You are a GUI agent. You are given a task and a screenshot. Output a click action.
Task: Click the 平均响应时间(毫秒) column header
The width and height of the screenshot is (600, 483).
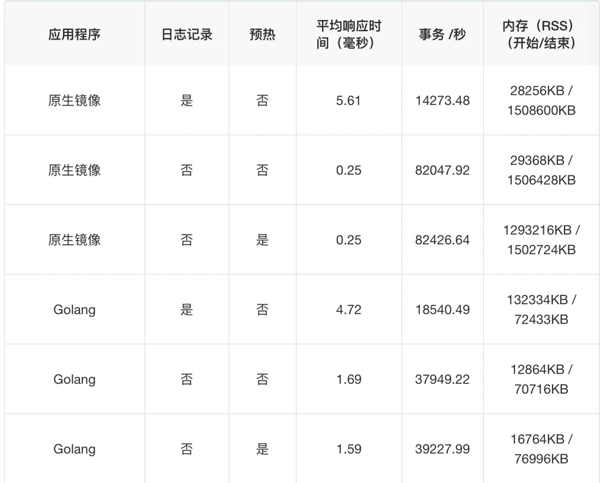(349, 34)
